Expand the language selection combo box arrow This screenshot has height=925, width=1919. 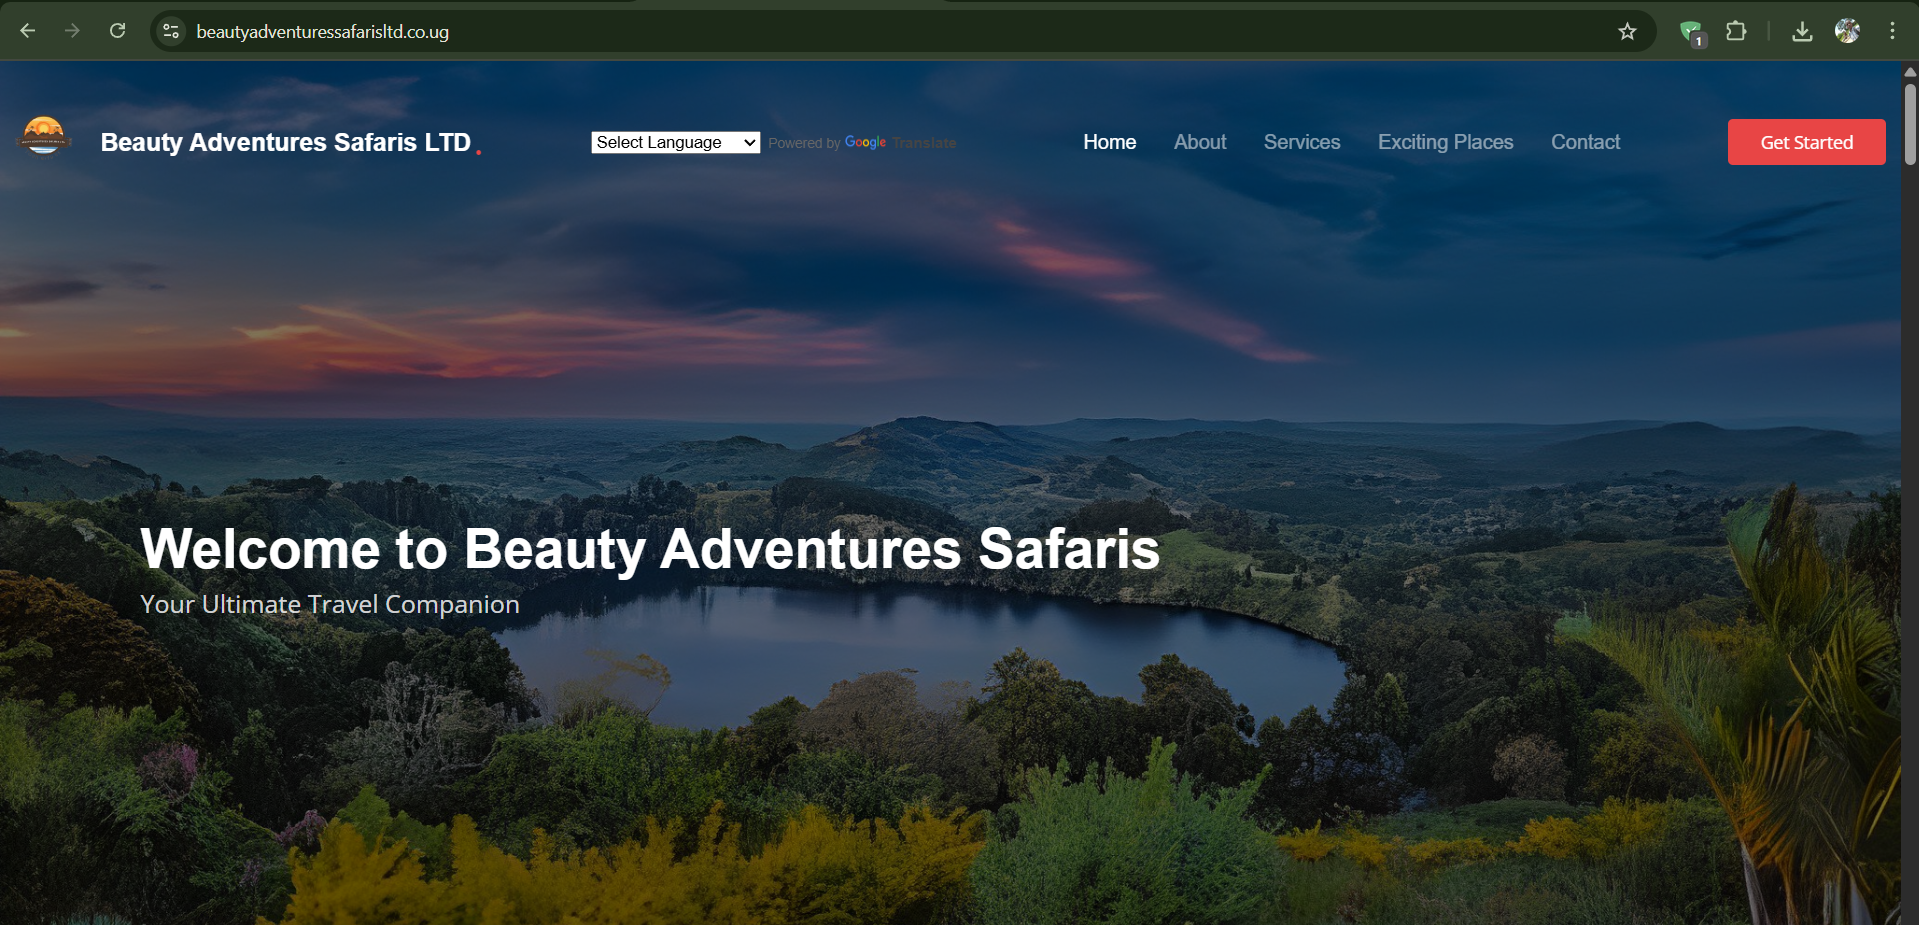pos(748,142)
